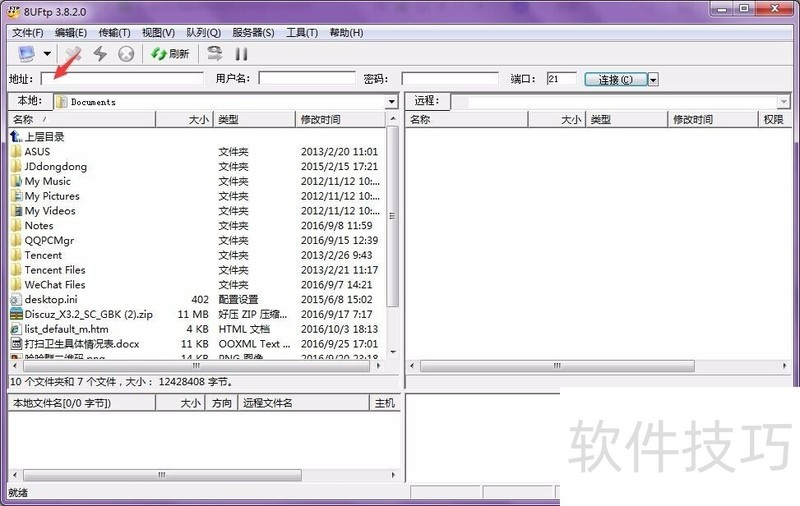800x506 pixels.
Task: Click the 连接(C) connect button
Action: [616, 80]
